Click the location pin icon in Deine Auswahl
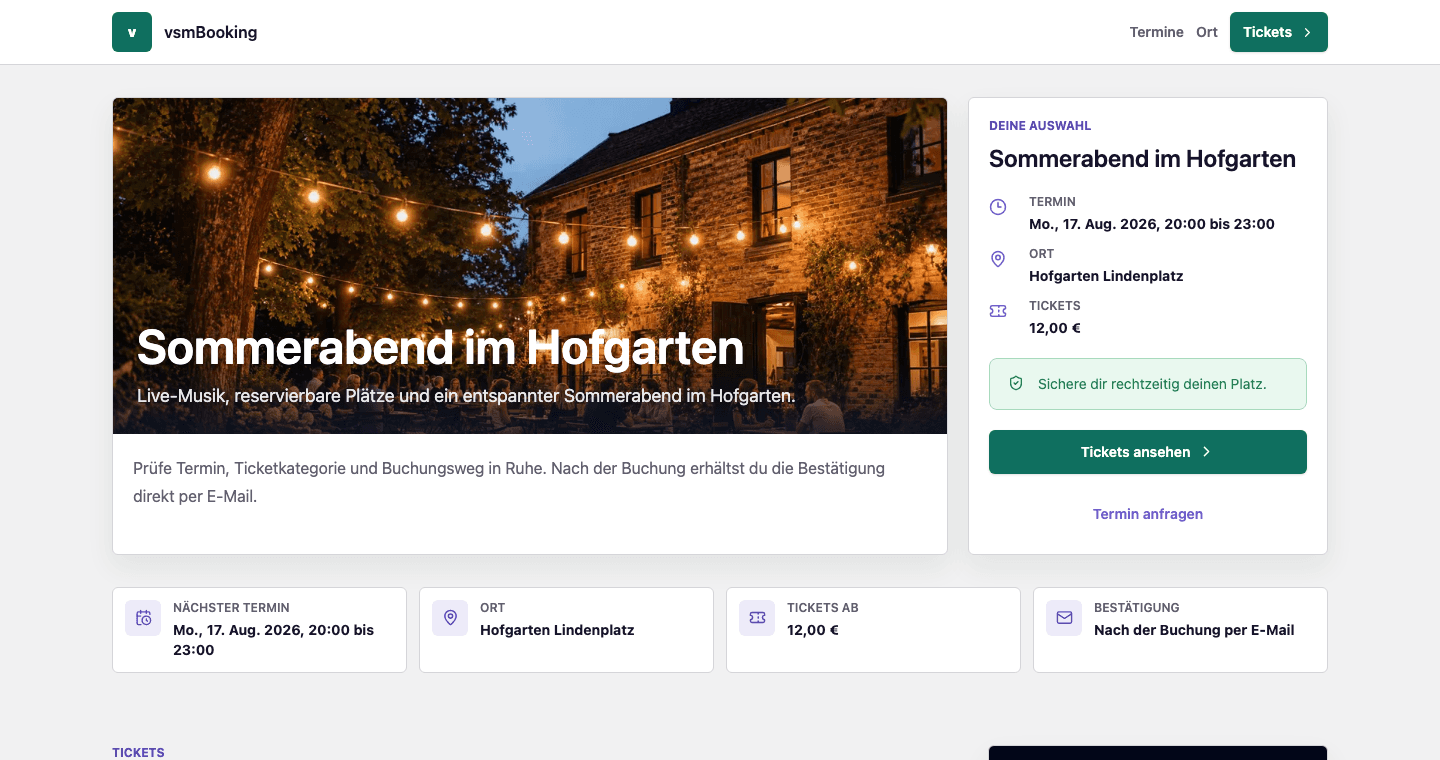The height and width of the screenshot is (760, 1440). (998, 259)
